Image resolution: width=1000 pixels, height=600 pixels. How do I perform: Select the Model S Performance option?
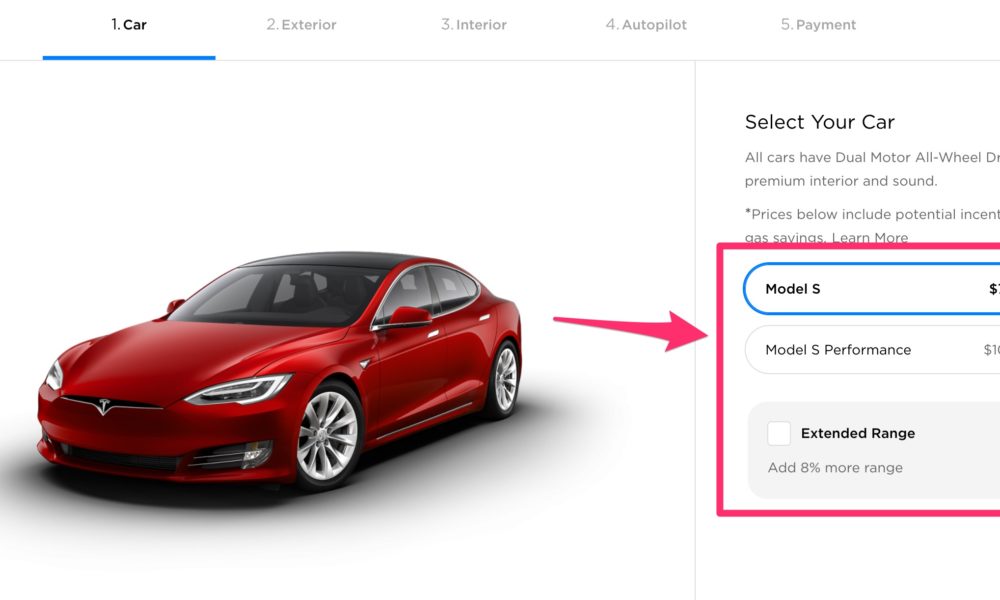point(872,349)
